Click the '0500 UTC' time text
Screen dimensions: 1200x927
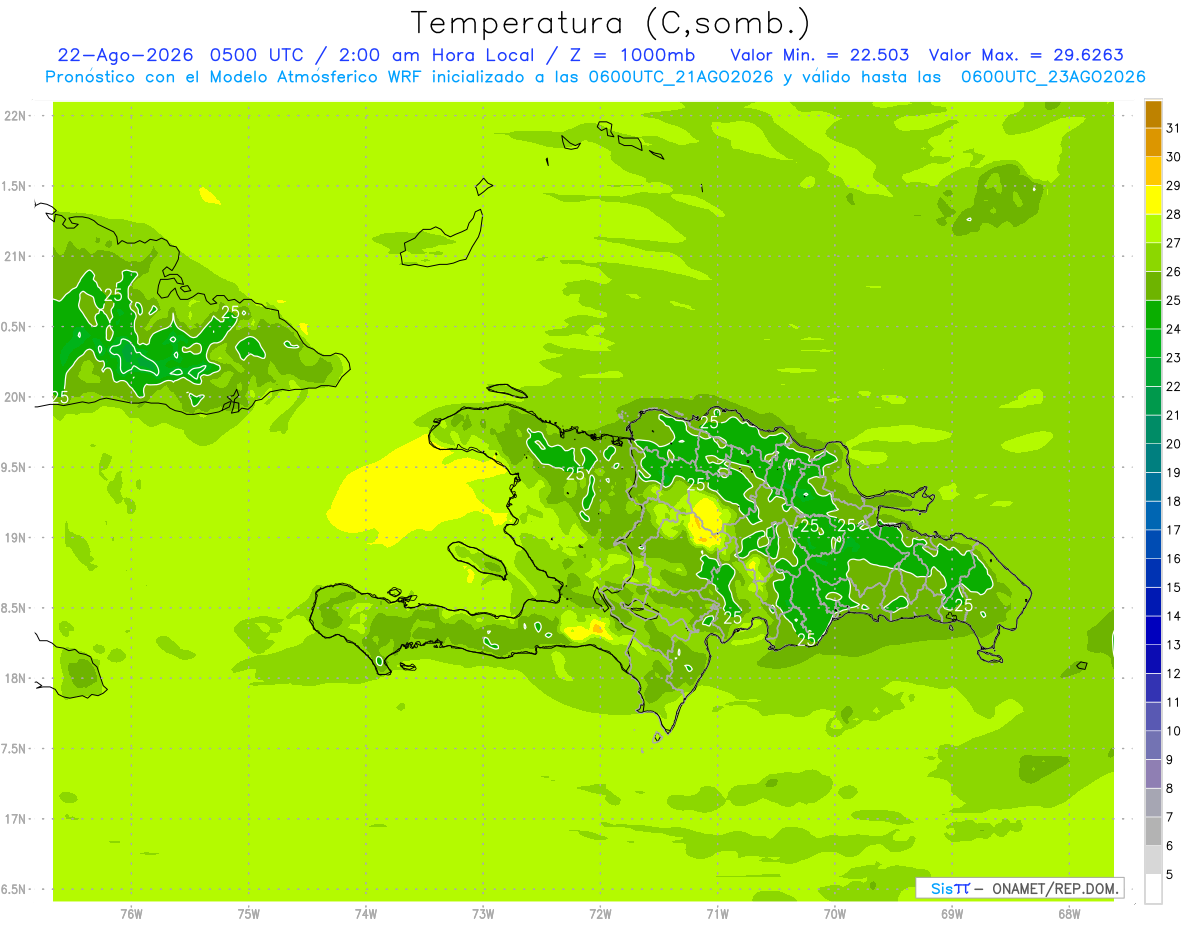259,55
